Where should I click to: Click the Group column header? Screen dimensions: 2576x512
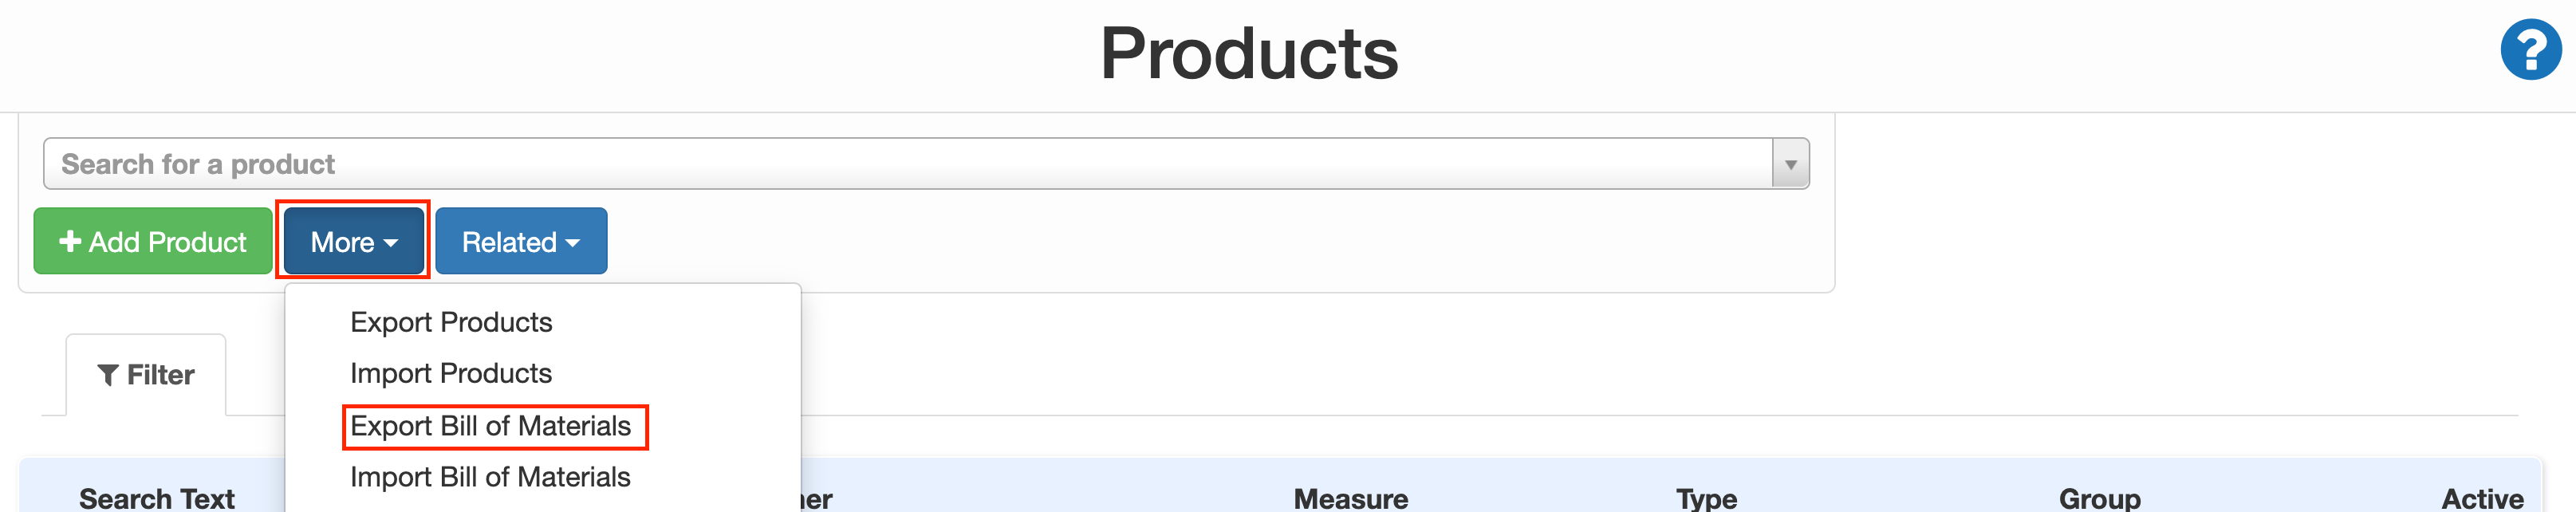pyautogui.click(x=2100, y=498)
